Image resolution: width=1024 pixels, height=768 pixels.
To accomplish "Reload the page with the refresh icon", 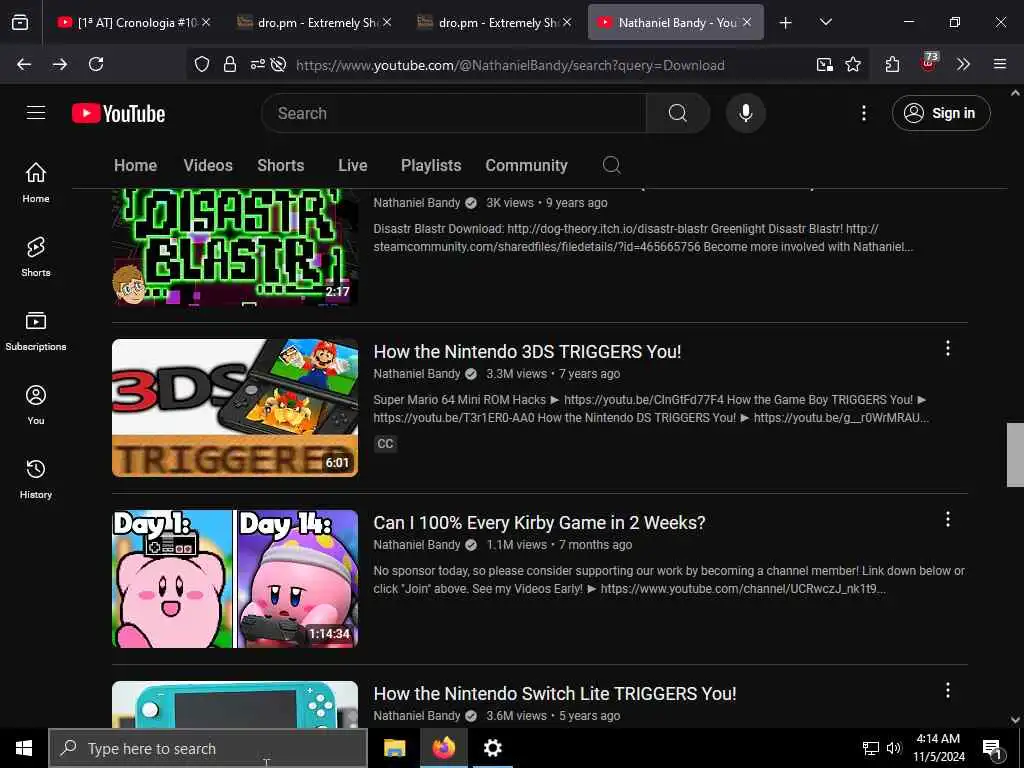I will point(96,64).
